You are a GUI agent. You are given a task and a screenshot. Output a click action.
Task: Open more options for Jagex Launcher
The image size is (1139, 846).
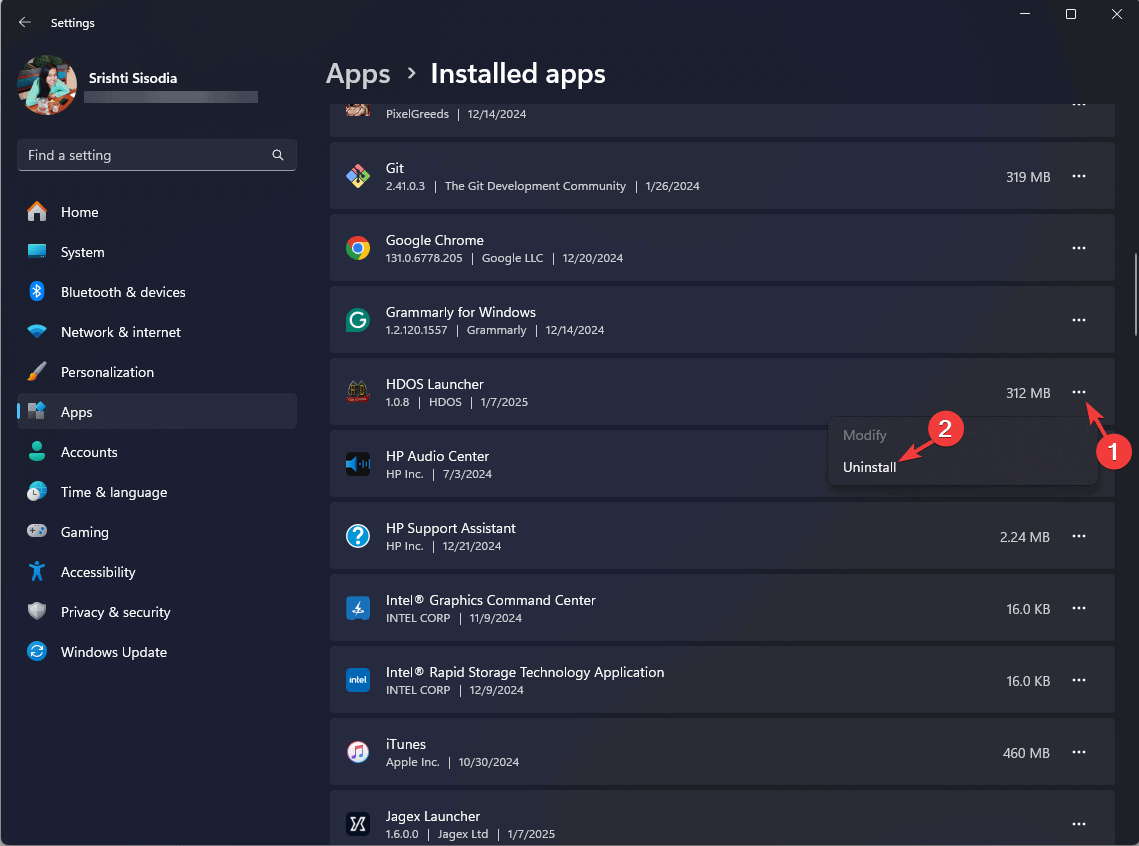1079,824
